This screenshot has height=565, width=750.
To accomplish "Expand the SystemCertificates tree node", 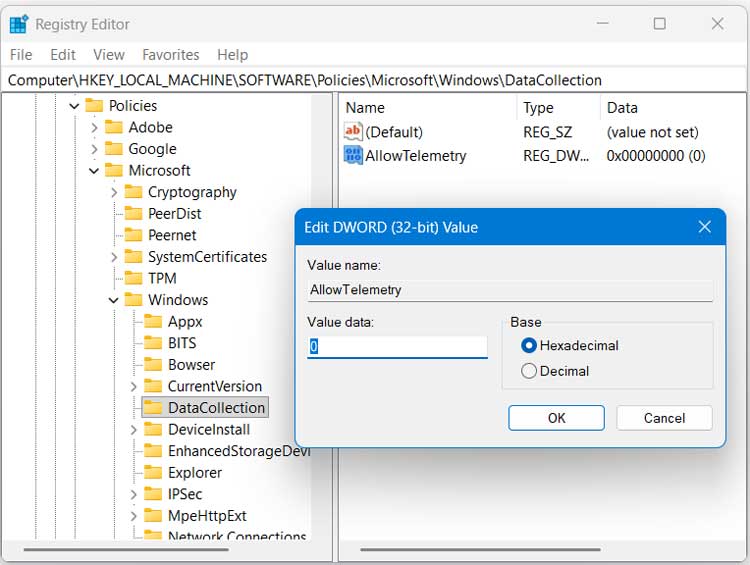I will point(114,257).
